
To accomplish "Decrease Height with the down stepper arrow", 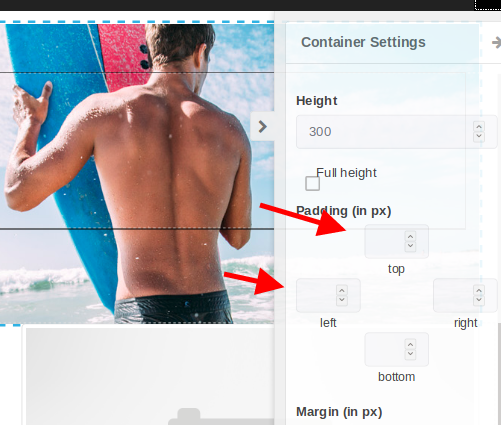I will pos(479,136).
